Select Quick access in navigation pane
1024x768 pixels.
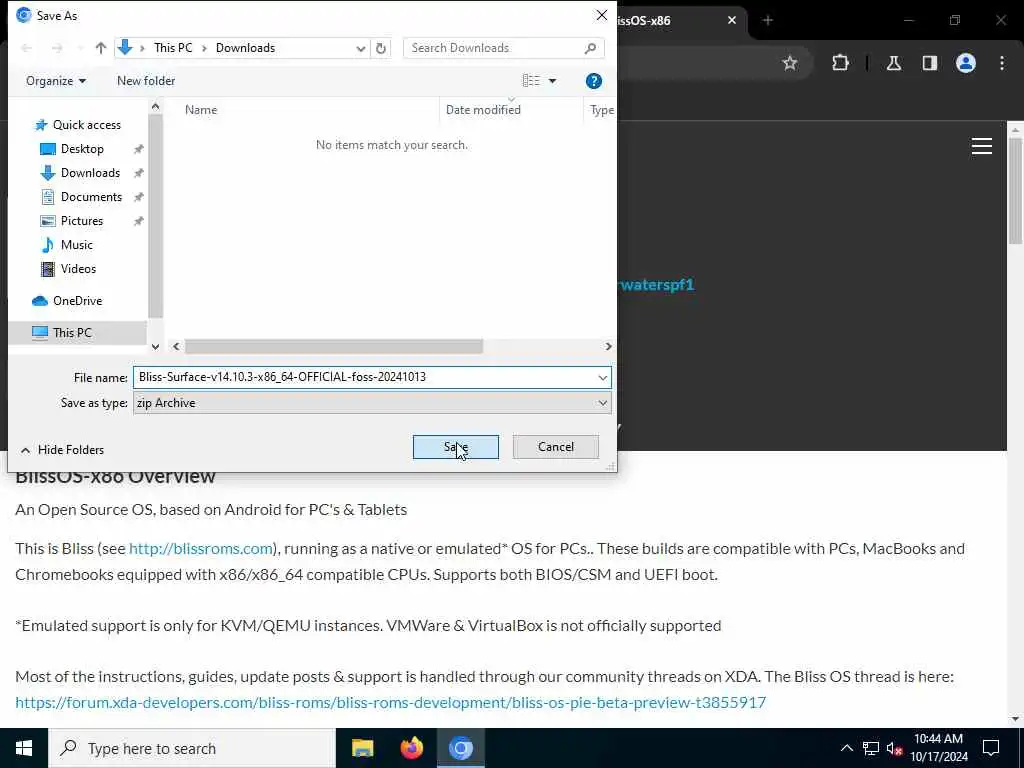pyautogui.click(x=78, y=125)
